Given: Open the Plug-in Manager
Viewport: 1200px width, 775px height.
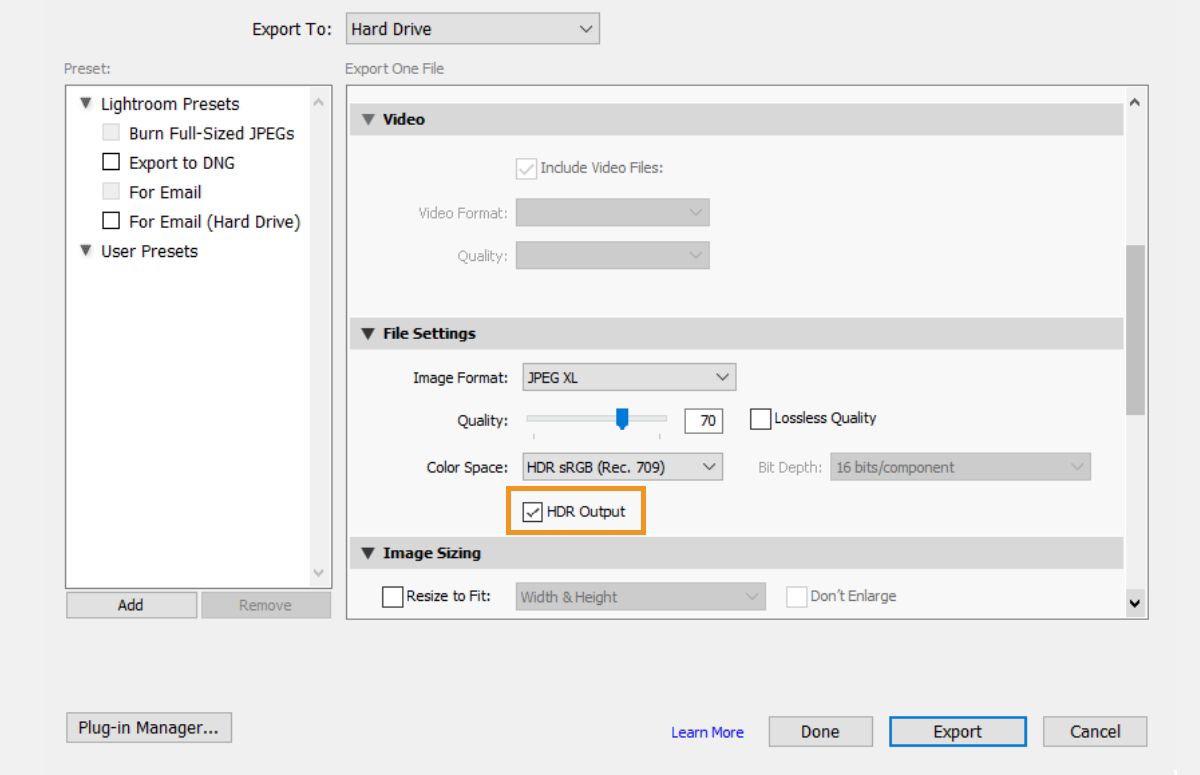Looking at the screenshot, I should coord(148,728).
